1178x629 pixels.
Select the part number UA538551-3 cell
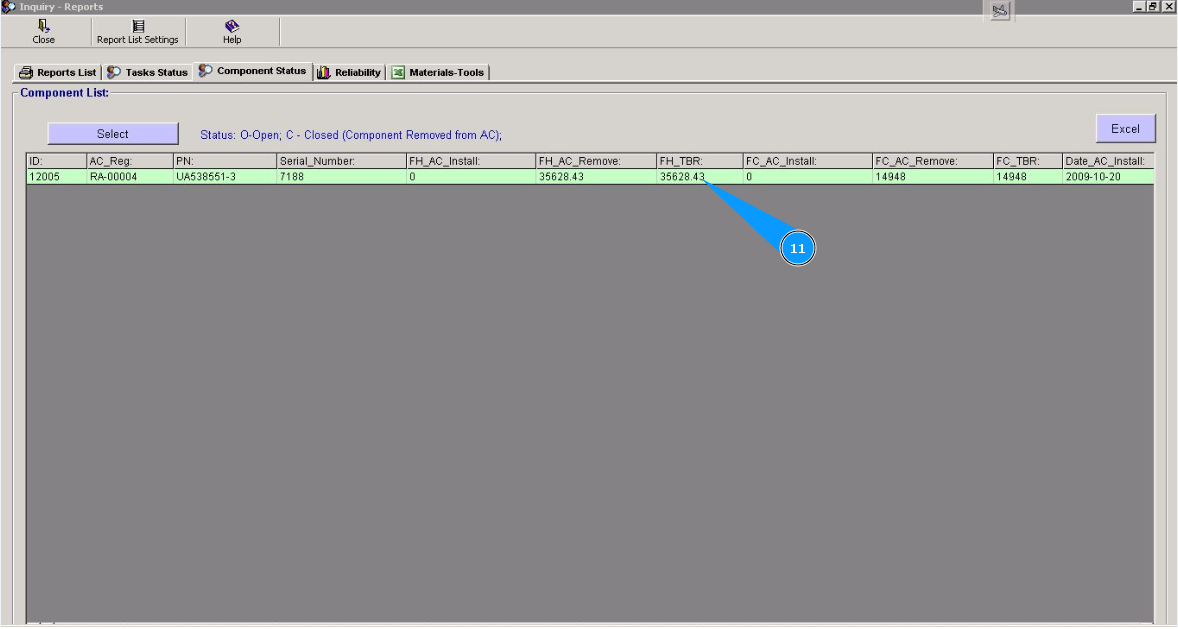[x=225, y=177]
